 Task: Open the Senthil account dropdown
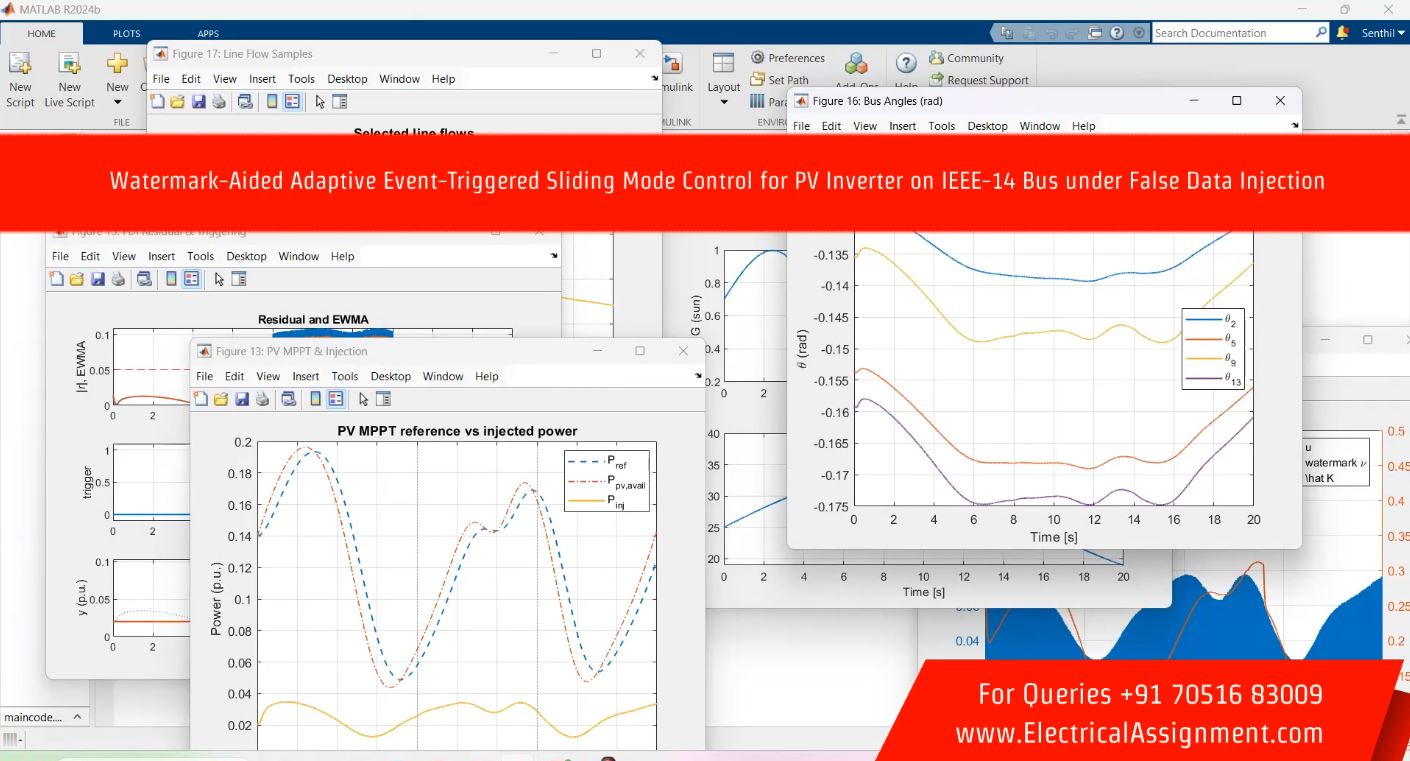(x=1383, y=33)
